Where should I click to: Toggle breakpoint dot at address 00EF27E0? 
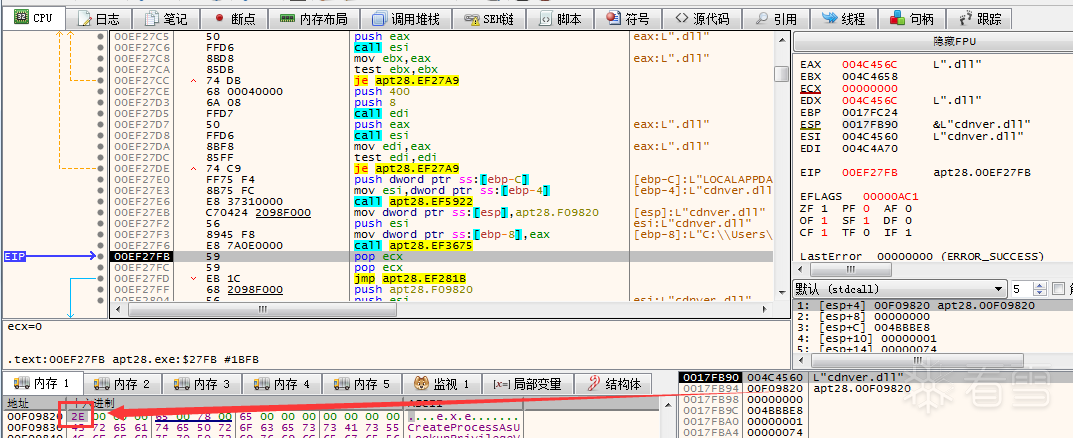(x=101, y=179)
